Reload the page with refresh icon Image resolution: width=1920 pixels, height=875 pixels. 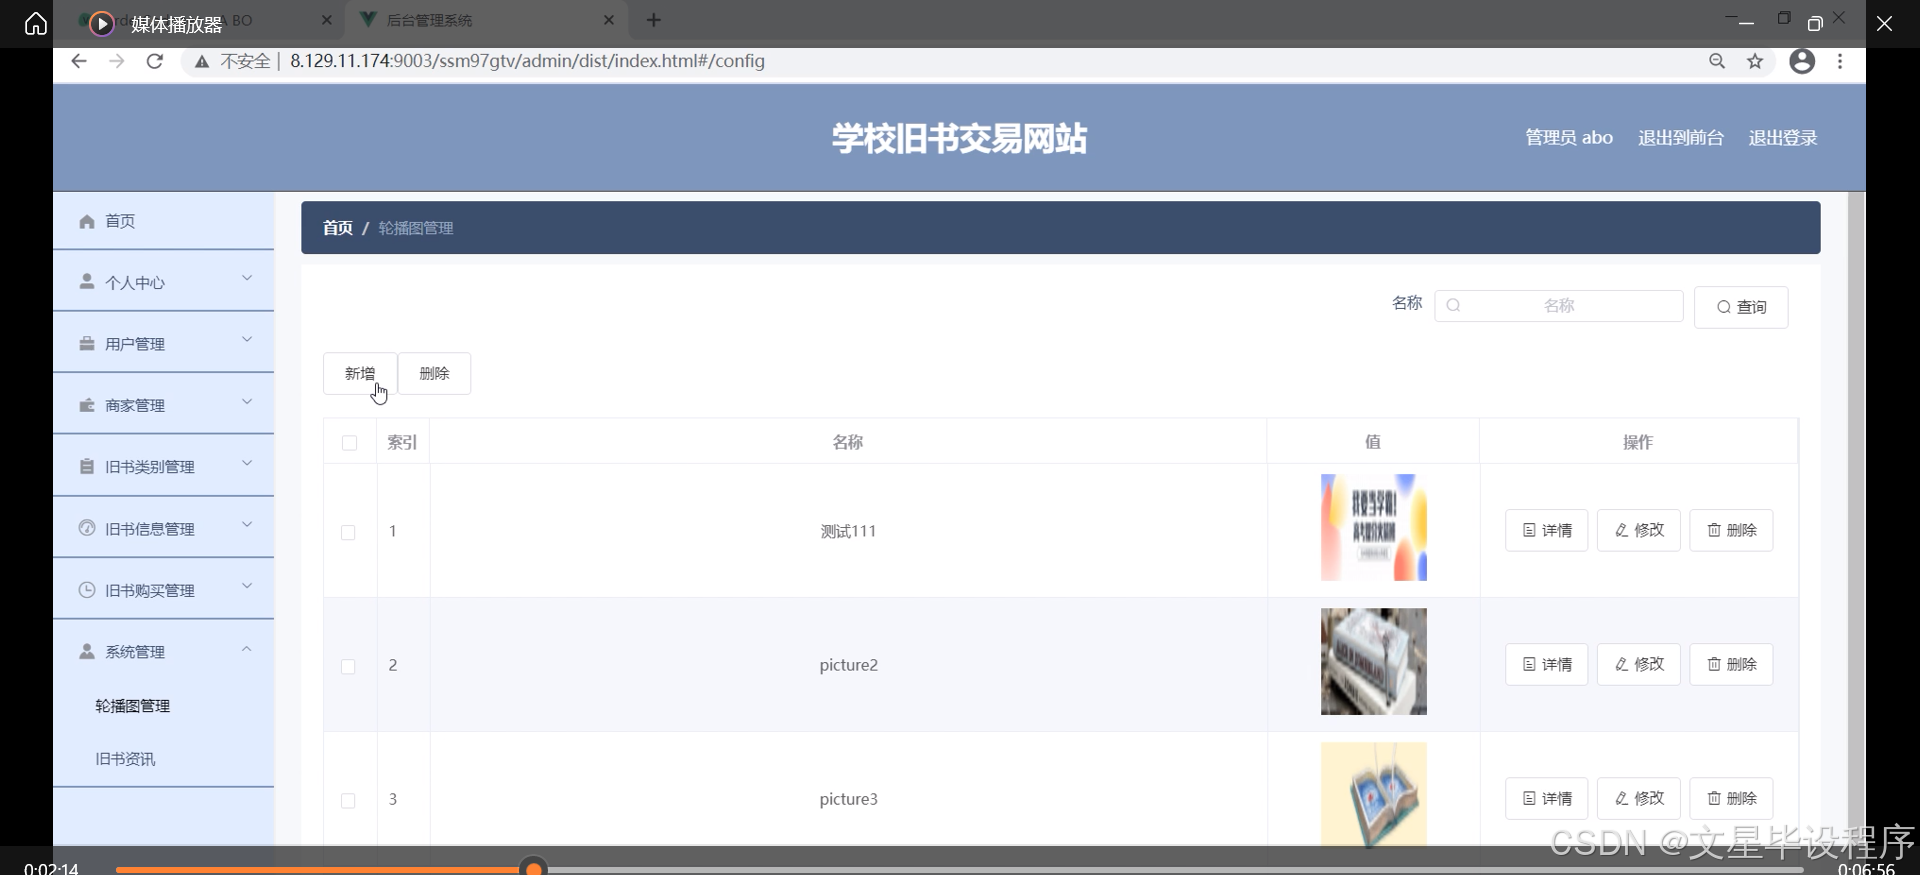[x=155, y=62]
